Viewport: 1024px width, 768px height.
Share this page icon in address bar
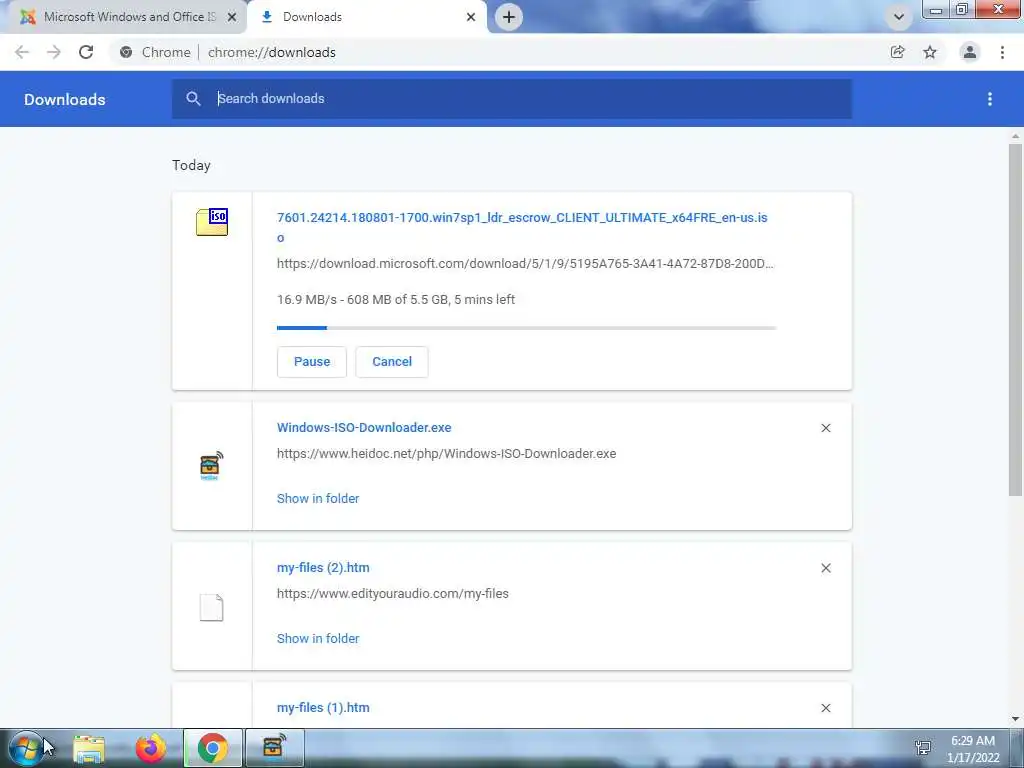click(897, 52)
